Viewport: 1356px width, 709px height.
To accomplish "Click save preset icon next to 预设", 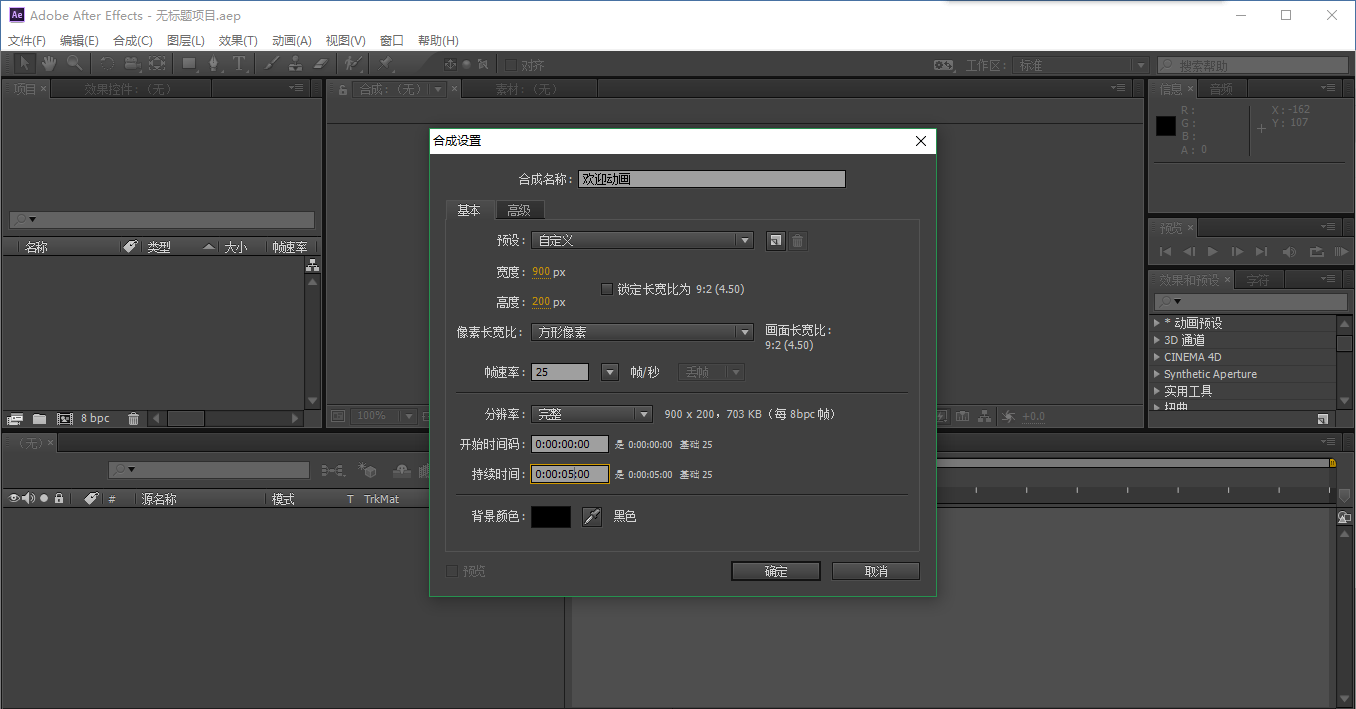I will tap(775, 240).
